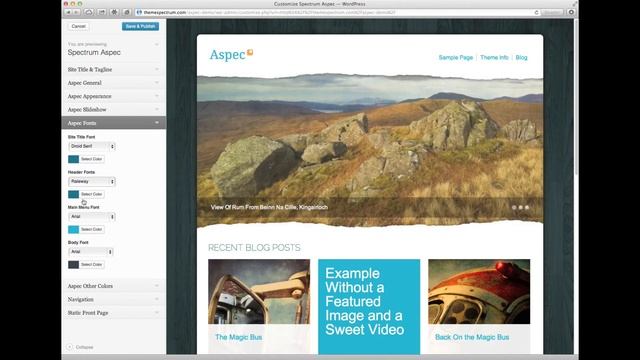This screenshot has width=640, height=360.
Task: Open the Site Title Font dropdown
Action: [92, 146]
